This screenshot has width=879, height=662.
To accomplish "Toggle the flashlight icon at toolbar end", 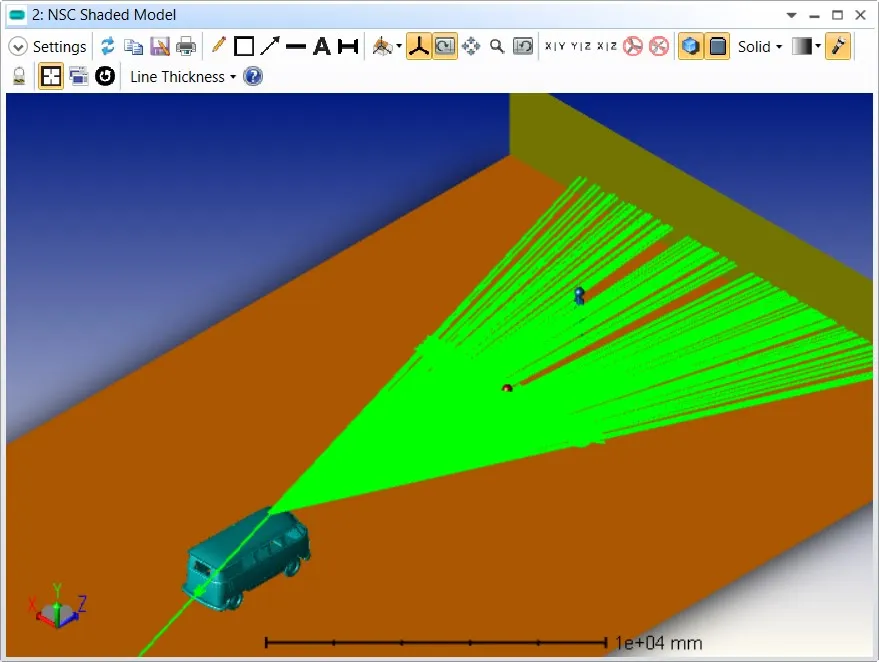I will [x=838, y=47].
